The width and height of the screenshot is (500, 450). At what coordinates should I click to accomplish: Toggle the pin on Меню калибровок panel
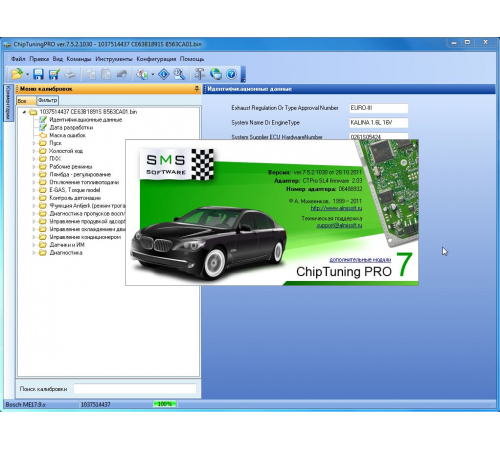[197, 89]
